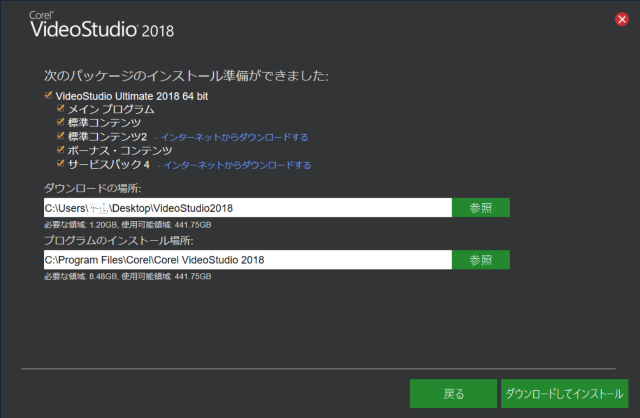Focus the download location path field
The width and height of the screenshot is (640, 418).
click(248, 208)
